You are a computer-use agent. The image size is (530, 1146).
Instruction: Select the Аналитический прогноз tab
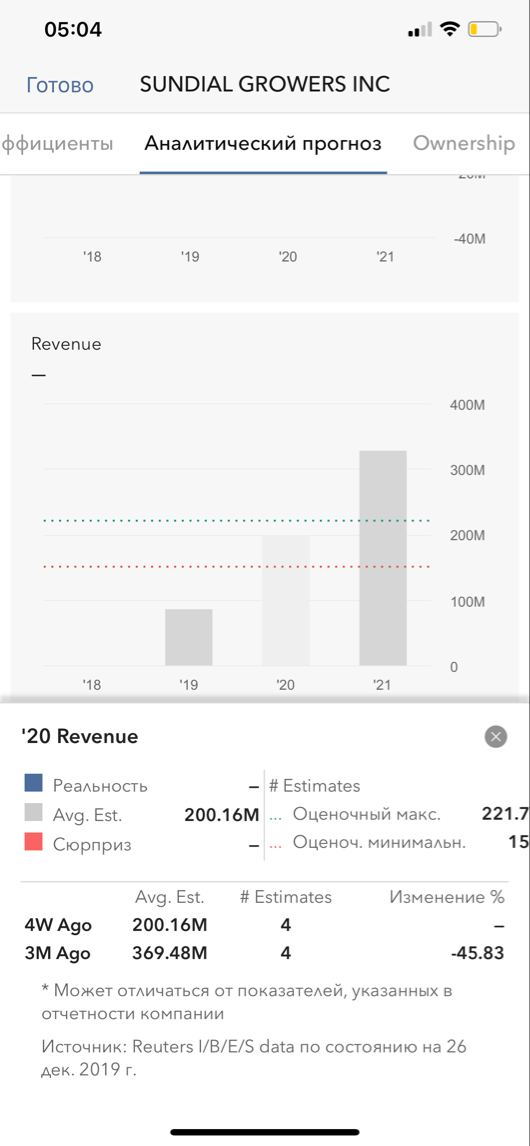[x=263, y=143]
